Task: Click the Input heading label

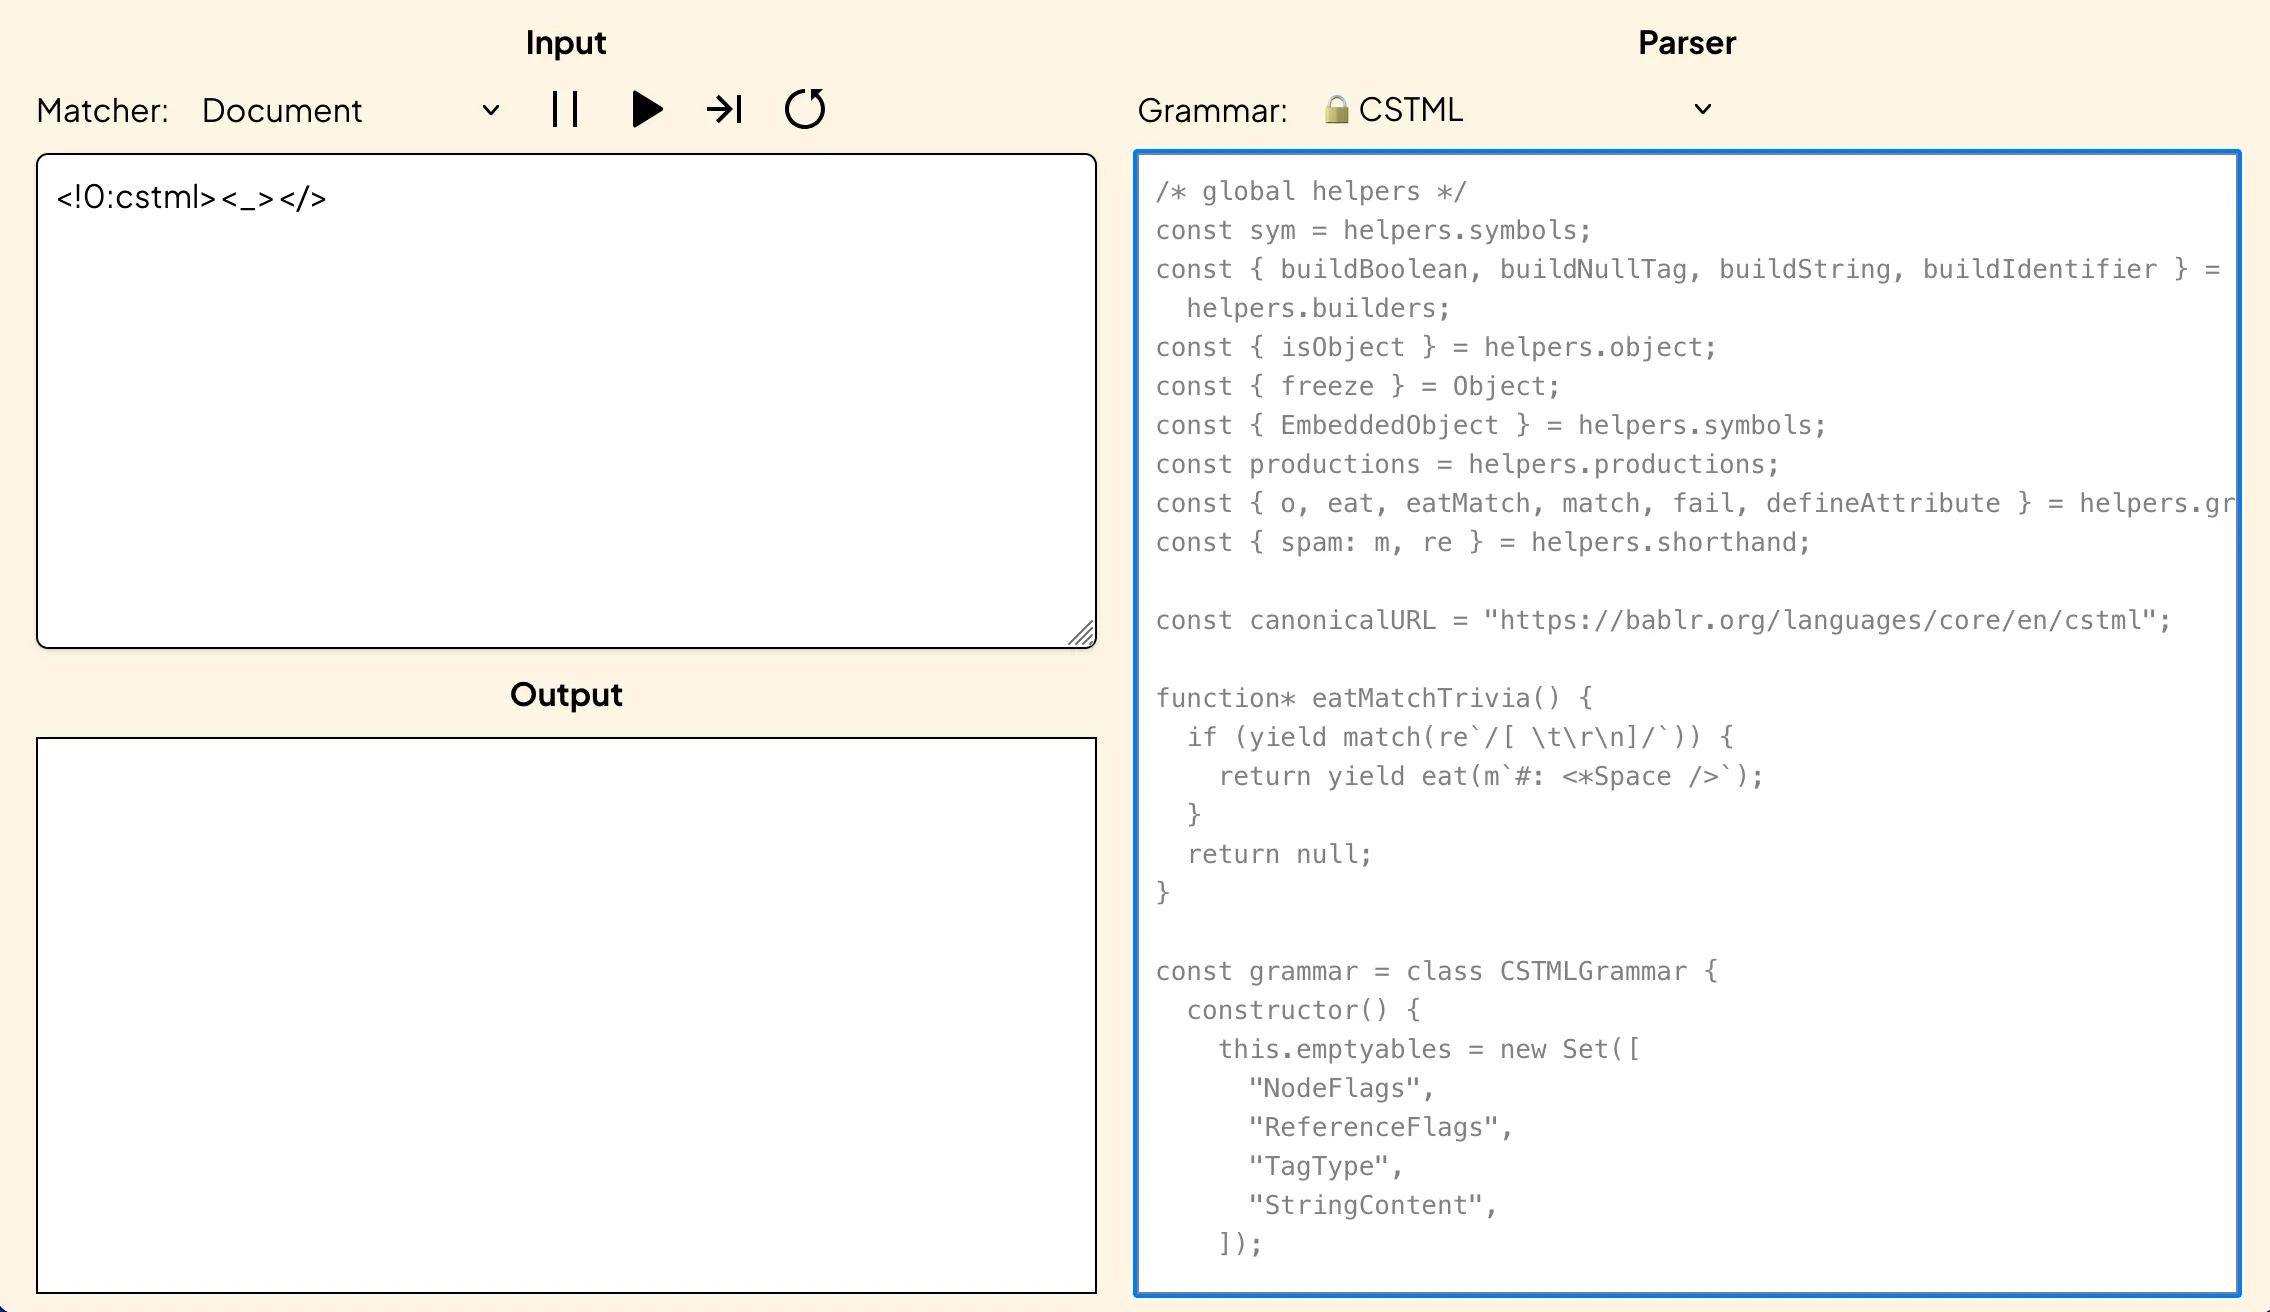Action: pos(566,43)
